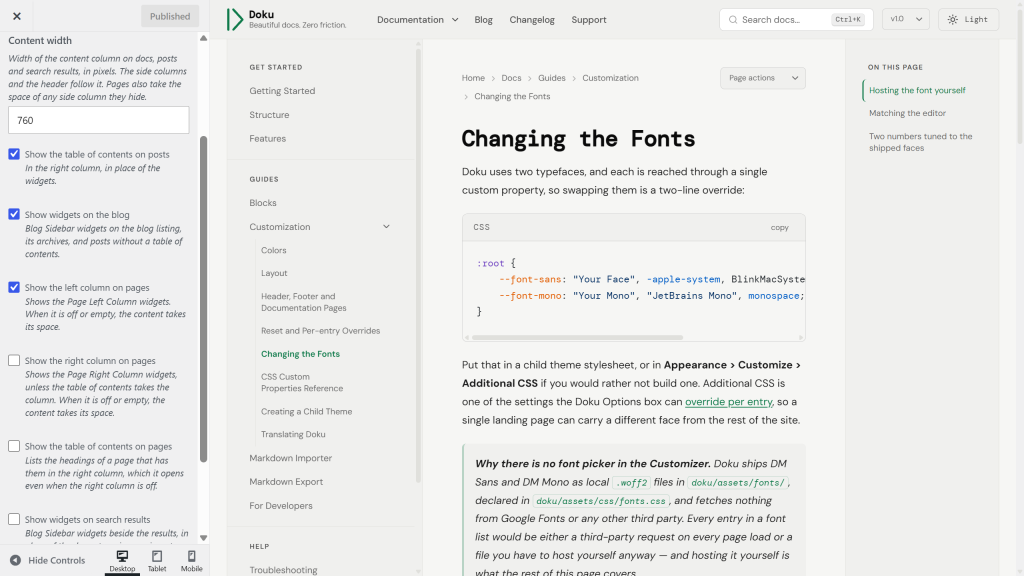This screenshot has width=1024, height=576.
Task: Jump to Two numbers tuned section
Action: click(920, 142)
